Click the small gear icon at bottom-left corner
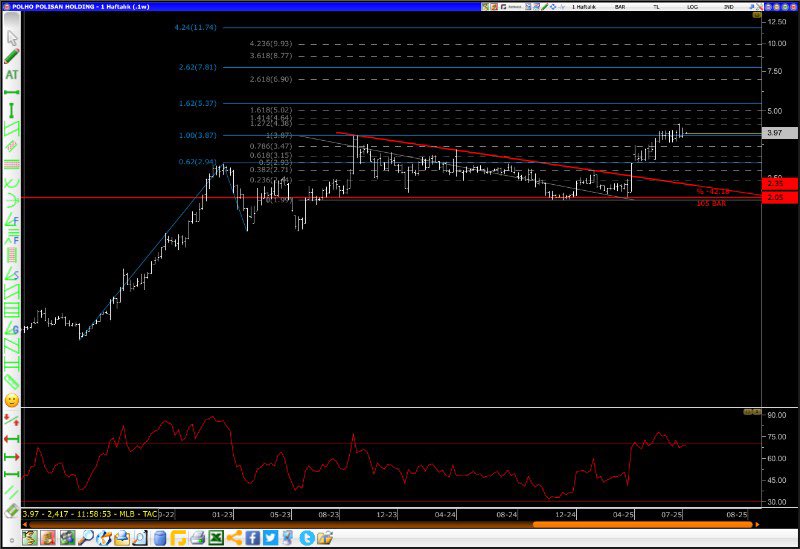The height and width of the screenshot is (549, 800). [x=12, y=540]
